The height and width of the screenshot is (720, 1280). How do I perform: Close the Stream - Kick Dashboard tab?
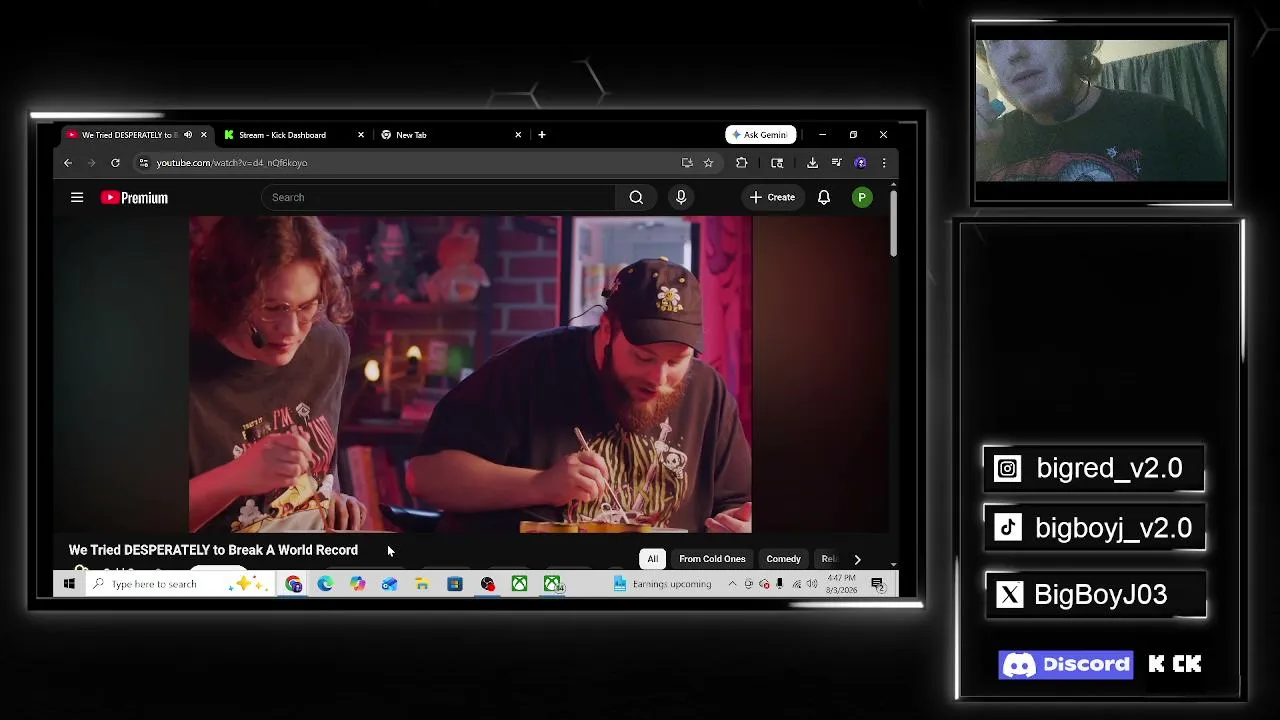(x=360, y=135)
